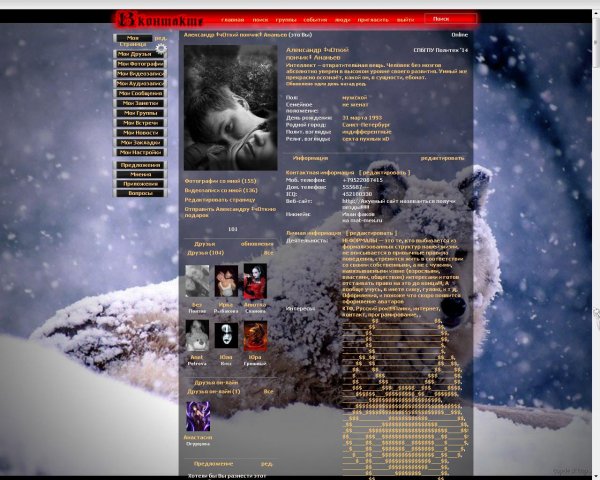The image size is (600, 480).
Task: Open friend Ирка's avatar
Action: pyautogui.click(x=226, y=281)
